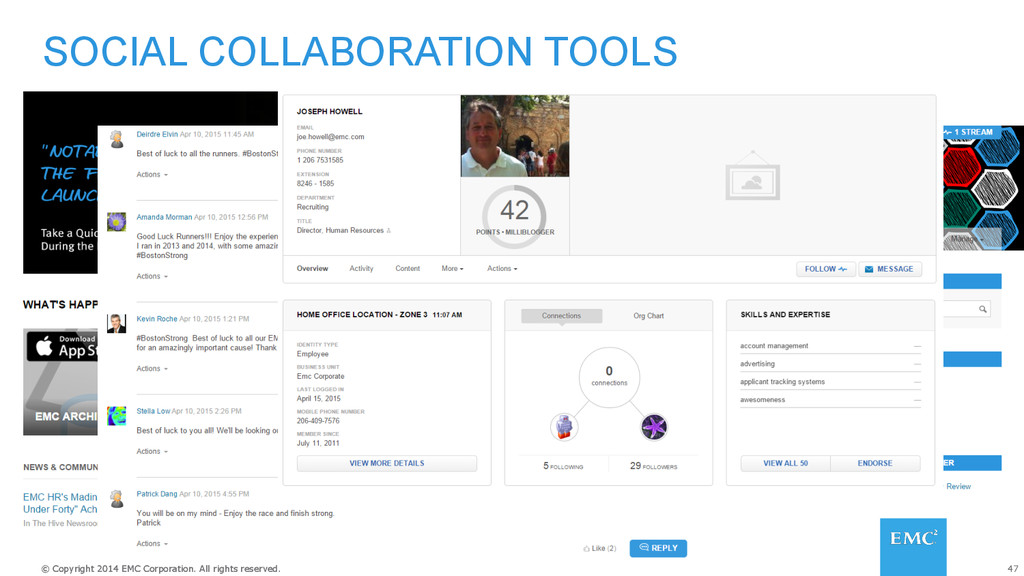1024x576 pixels.
Task: Click the blue Reply button
Action: pos(658,548)
